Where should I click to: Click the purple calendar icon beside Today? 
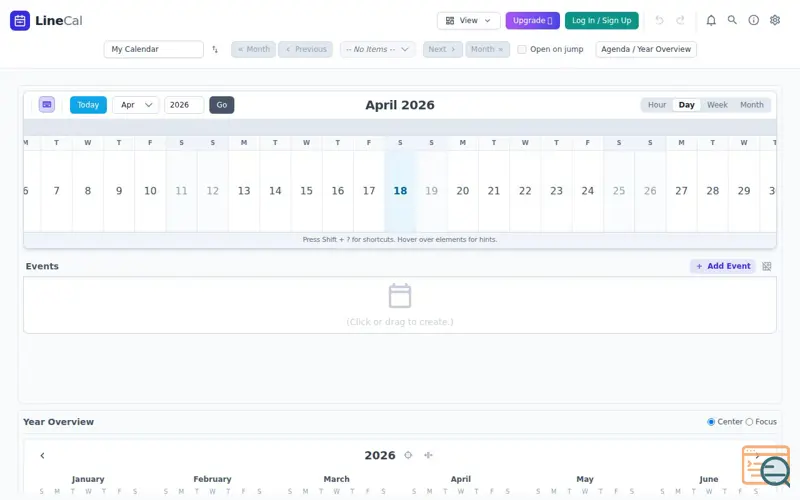click(x=47, y=105)
